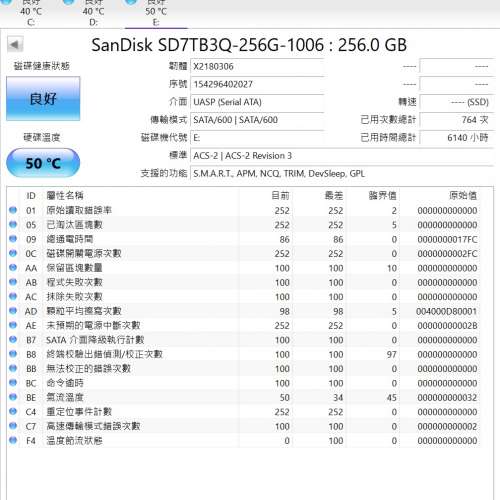Viewport: 500px width, 500px height.
Task: Click the serial number field 154296402027
Action: (257, 84)
